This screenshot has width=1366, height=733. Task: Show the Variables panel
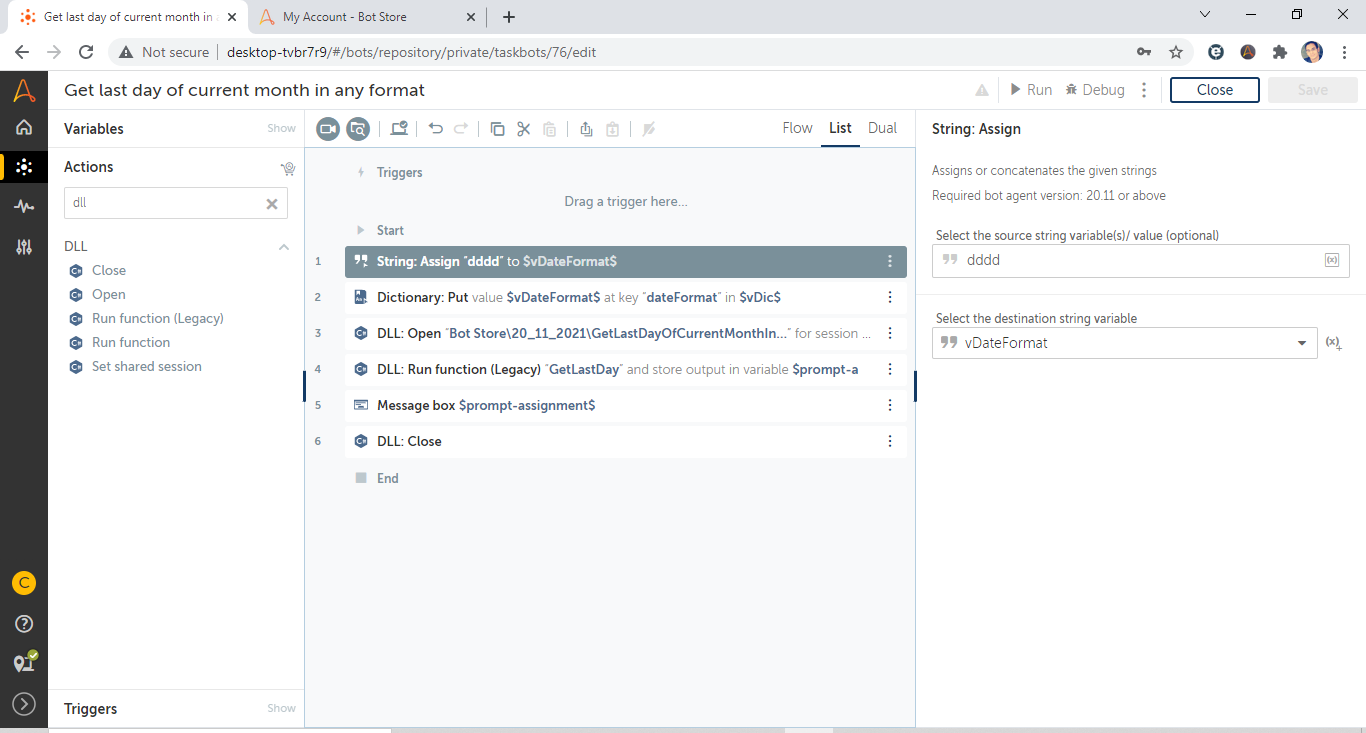coord(281,129)
